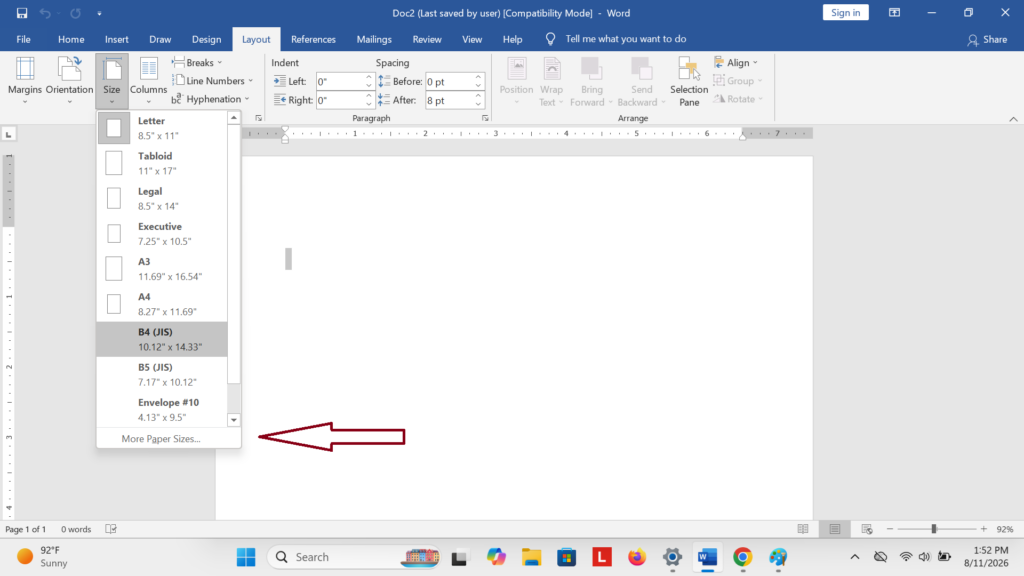Select Tabloid 11" x 17" paper size
The image size is (1024, 576).
click(162, 163)
